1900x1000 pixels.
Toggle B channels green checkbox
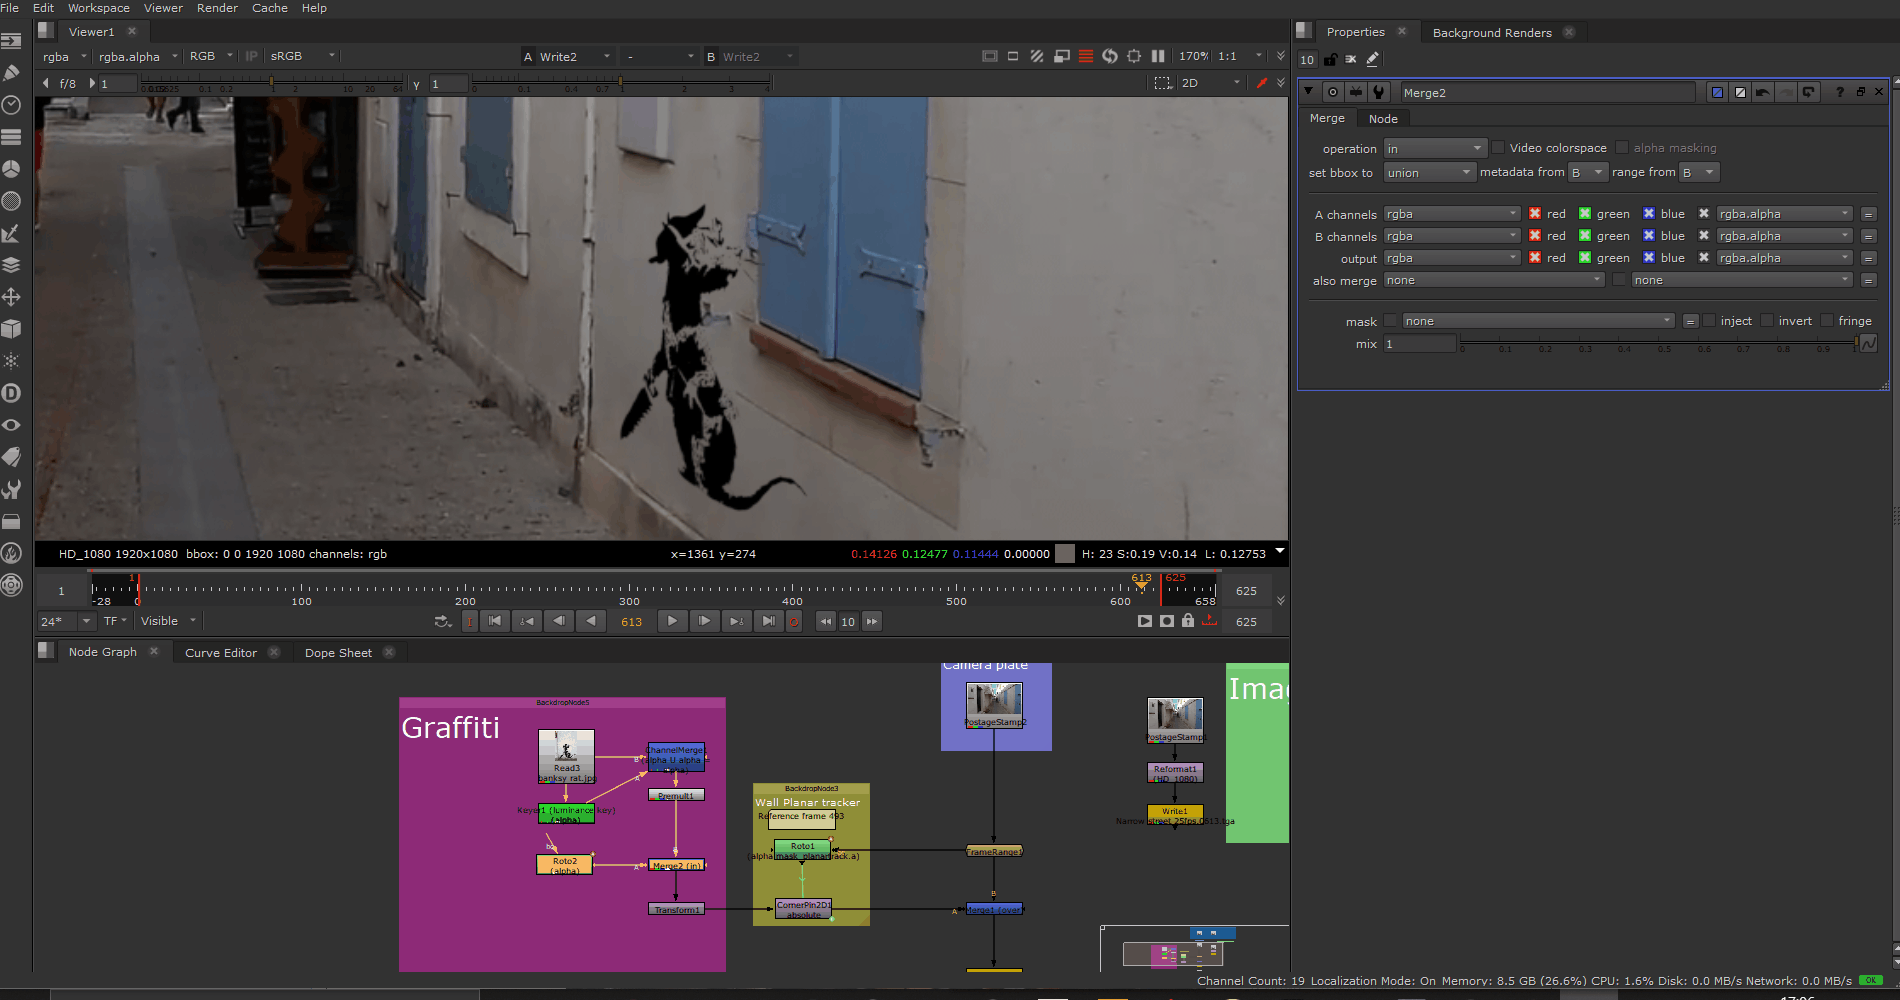click(x=1585, y=236)
